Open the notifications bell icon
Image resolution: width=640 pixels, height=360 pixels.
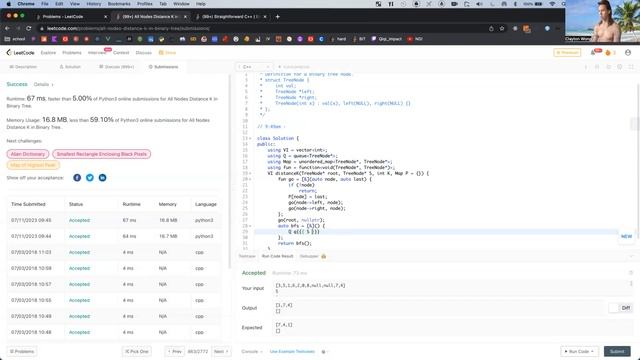(593, 53)
